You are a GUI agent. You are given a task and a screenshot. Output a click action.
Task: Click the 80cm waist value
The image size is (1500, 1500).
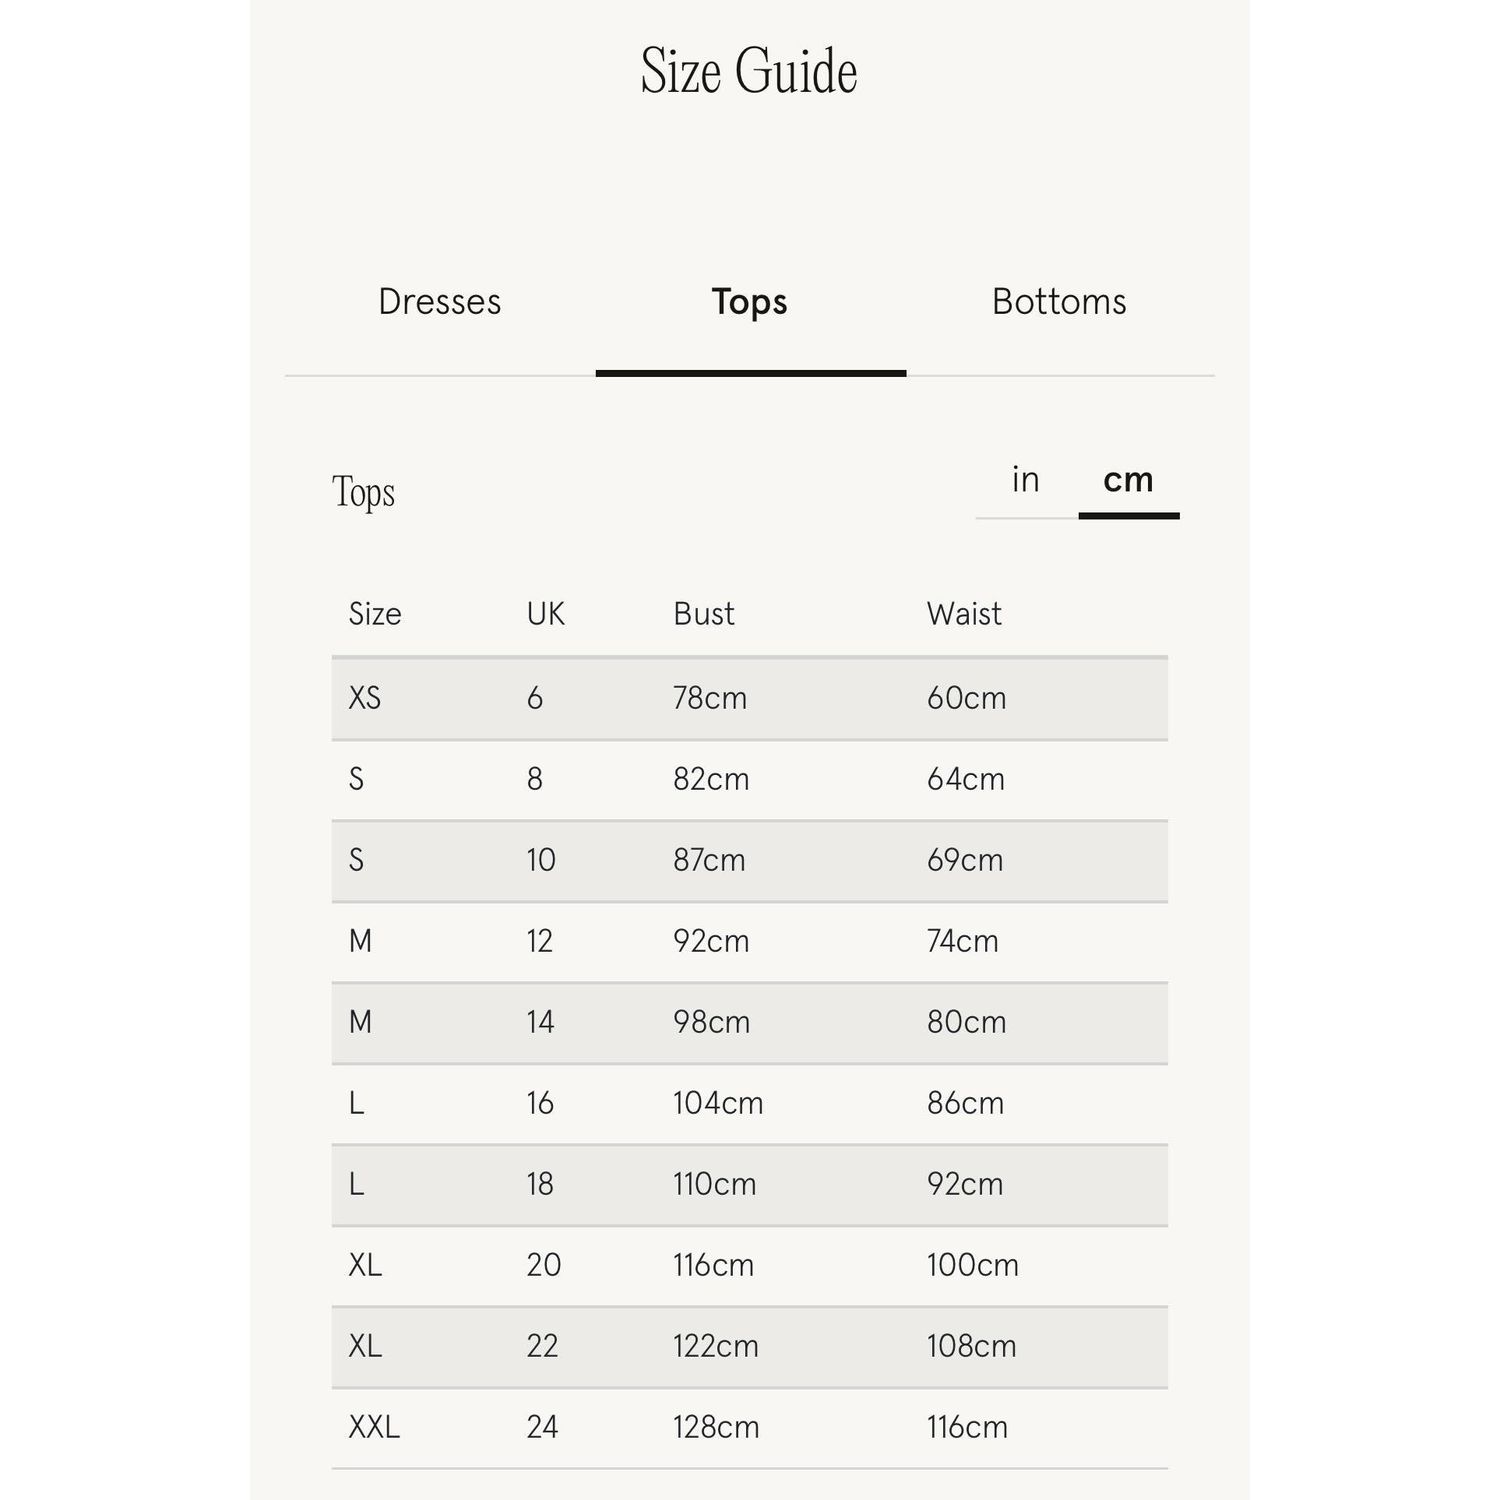click(x=966, y=1022)
